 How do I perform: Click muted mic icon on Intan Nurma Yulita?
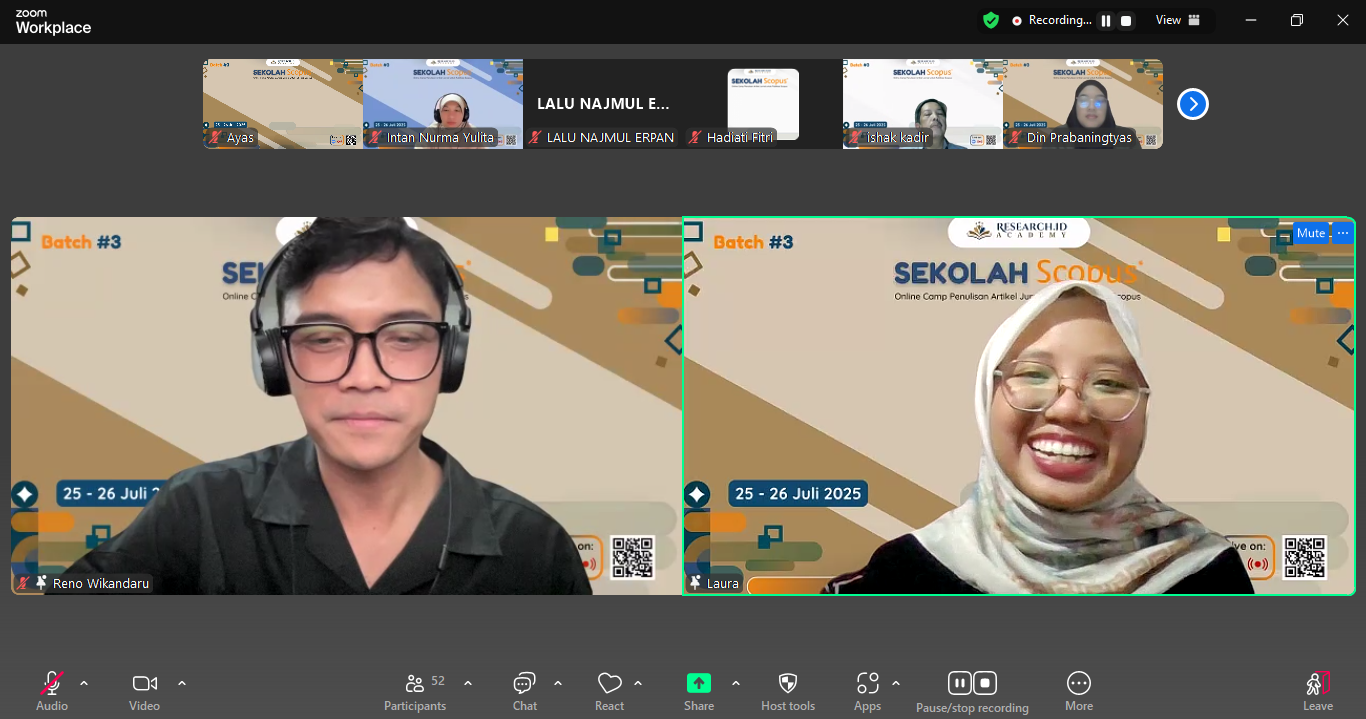pos(374,138)
